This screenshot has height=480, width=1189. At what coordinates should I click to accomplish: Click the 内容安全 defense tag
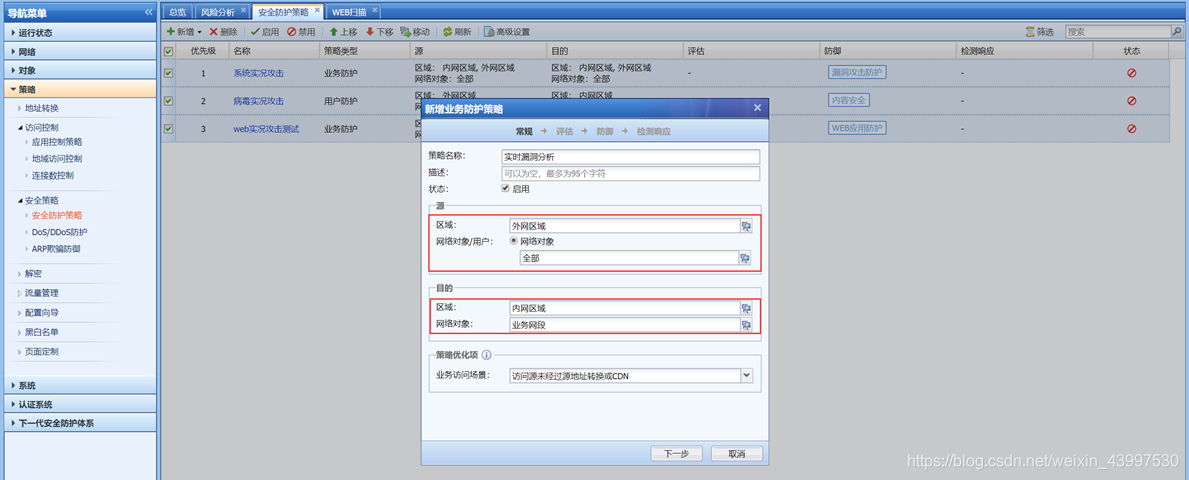tap(849, 100)
